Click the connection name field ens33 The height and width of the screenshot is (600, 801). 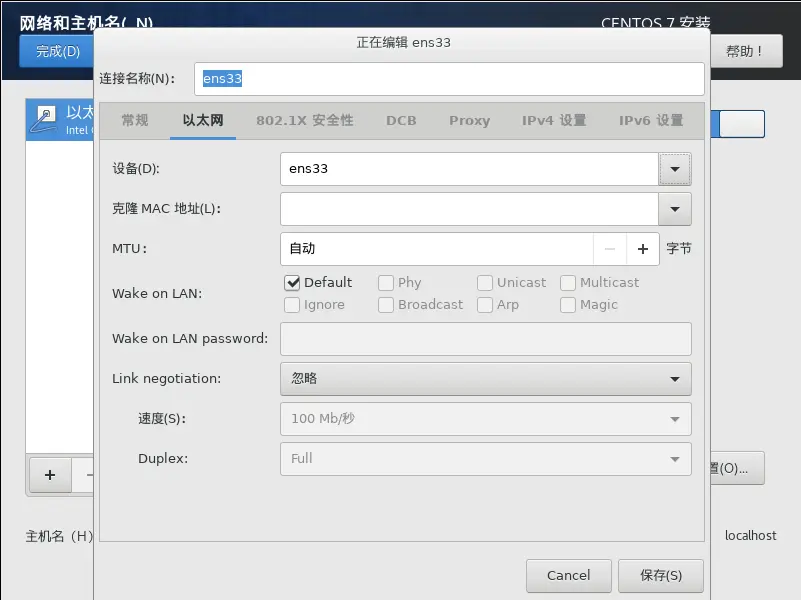449,79
